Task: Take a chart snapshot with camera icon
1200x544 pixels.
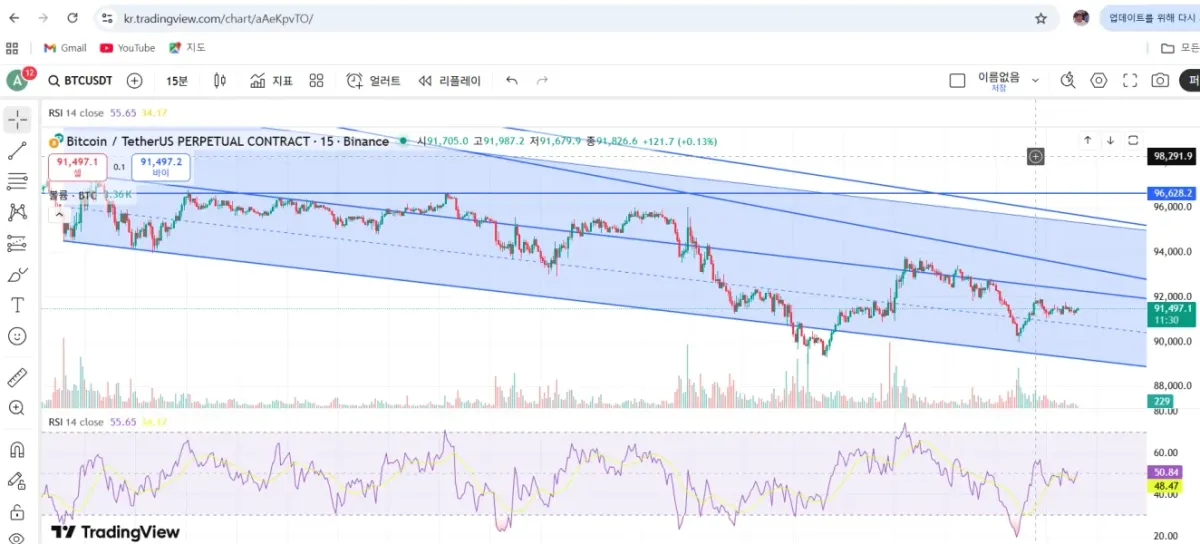Action: (1160, 81)
